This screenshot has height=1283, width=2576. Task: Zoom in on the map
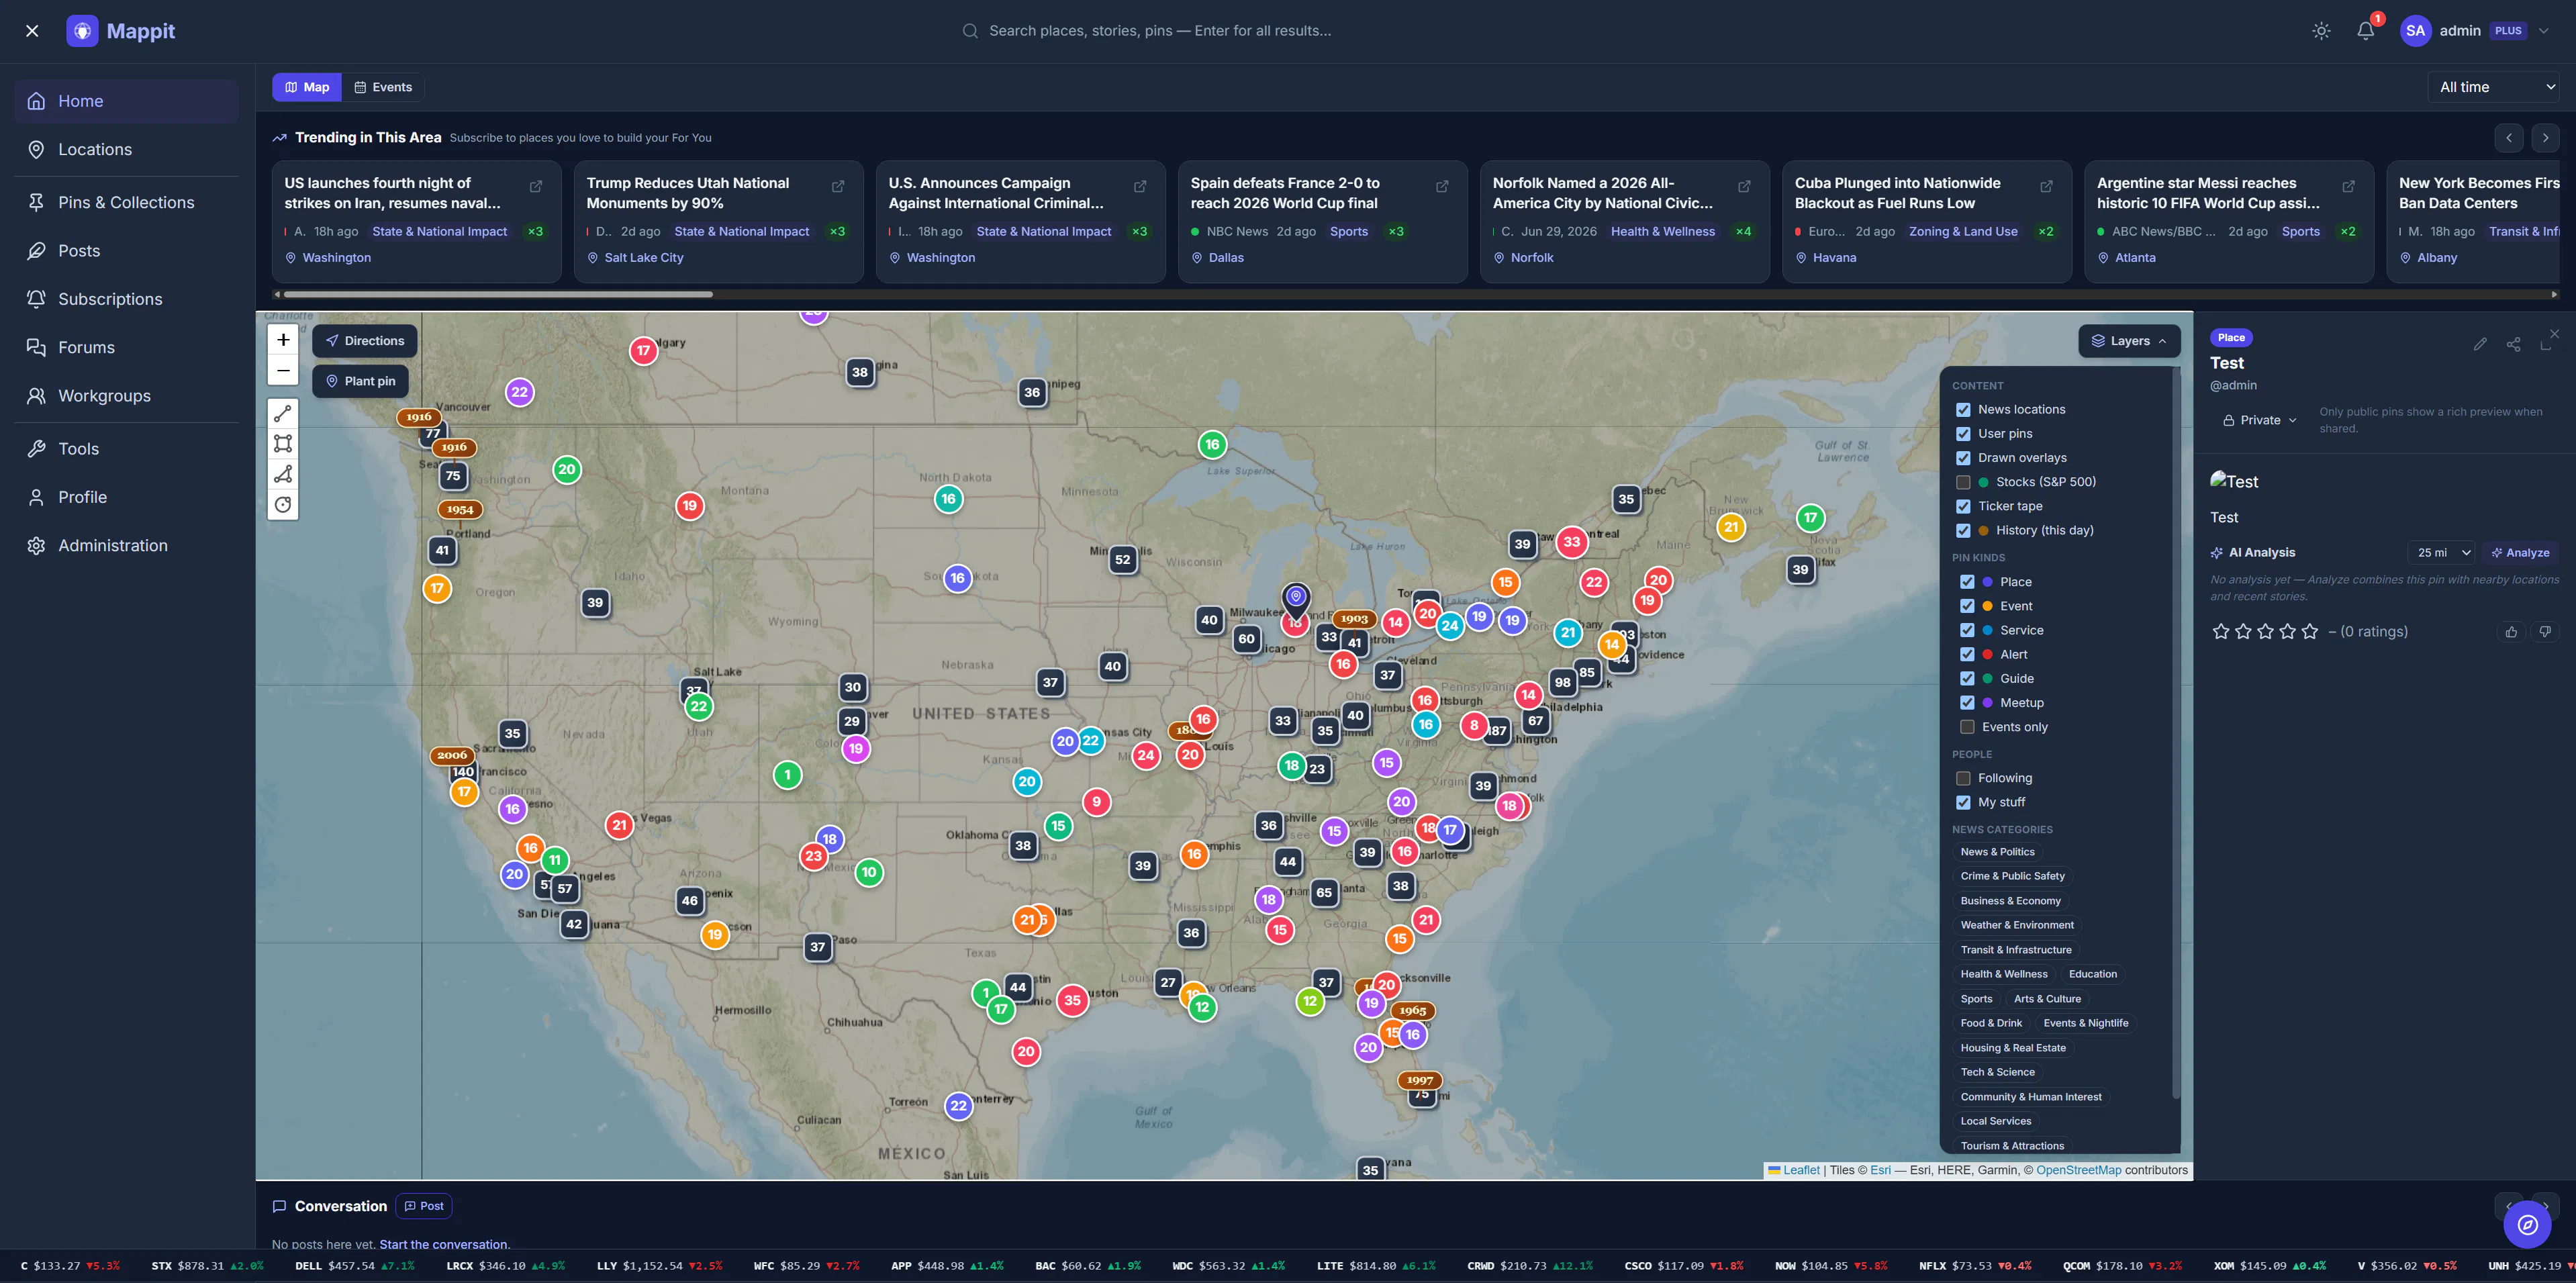tap(283, 340)
